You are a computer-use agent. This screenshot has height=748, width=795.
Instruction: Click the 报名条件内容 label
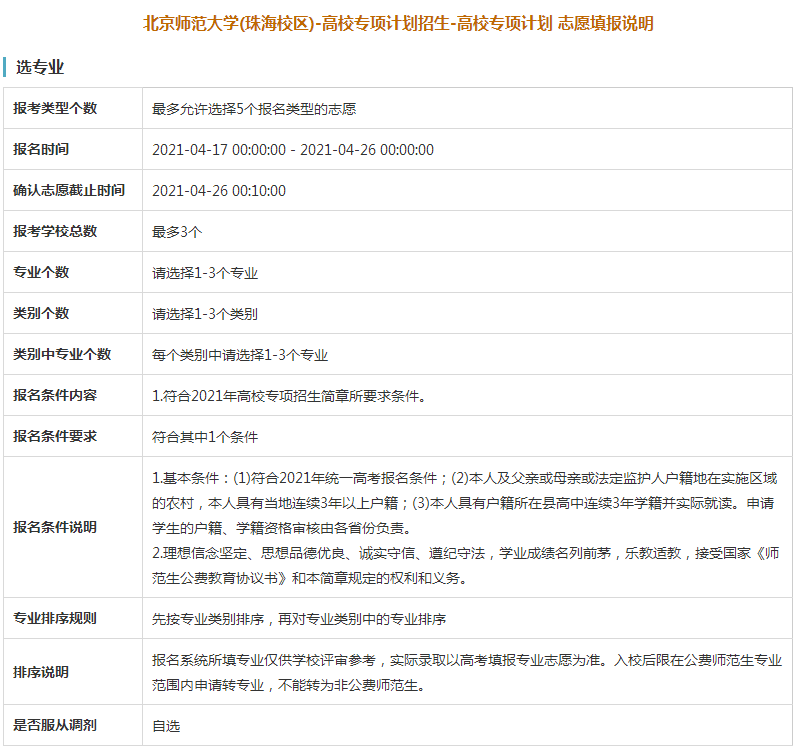pos(55,396)
